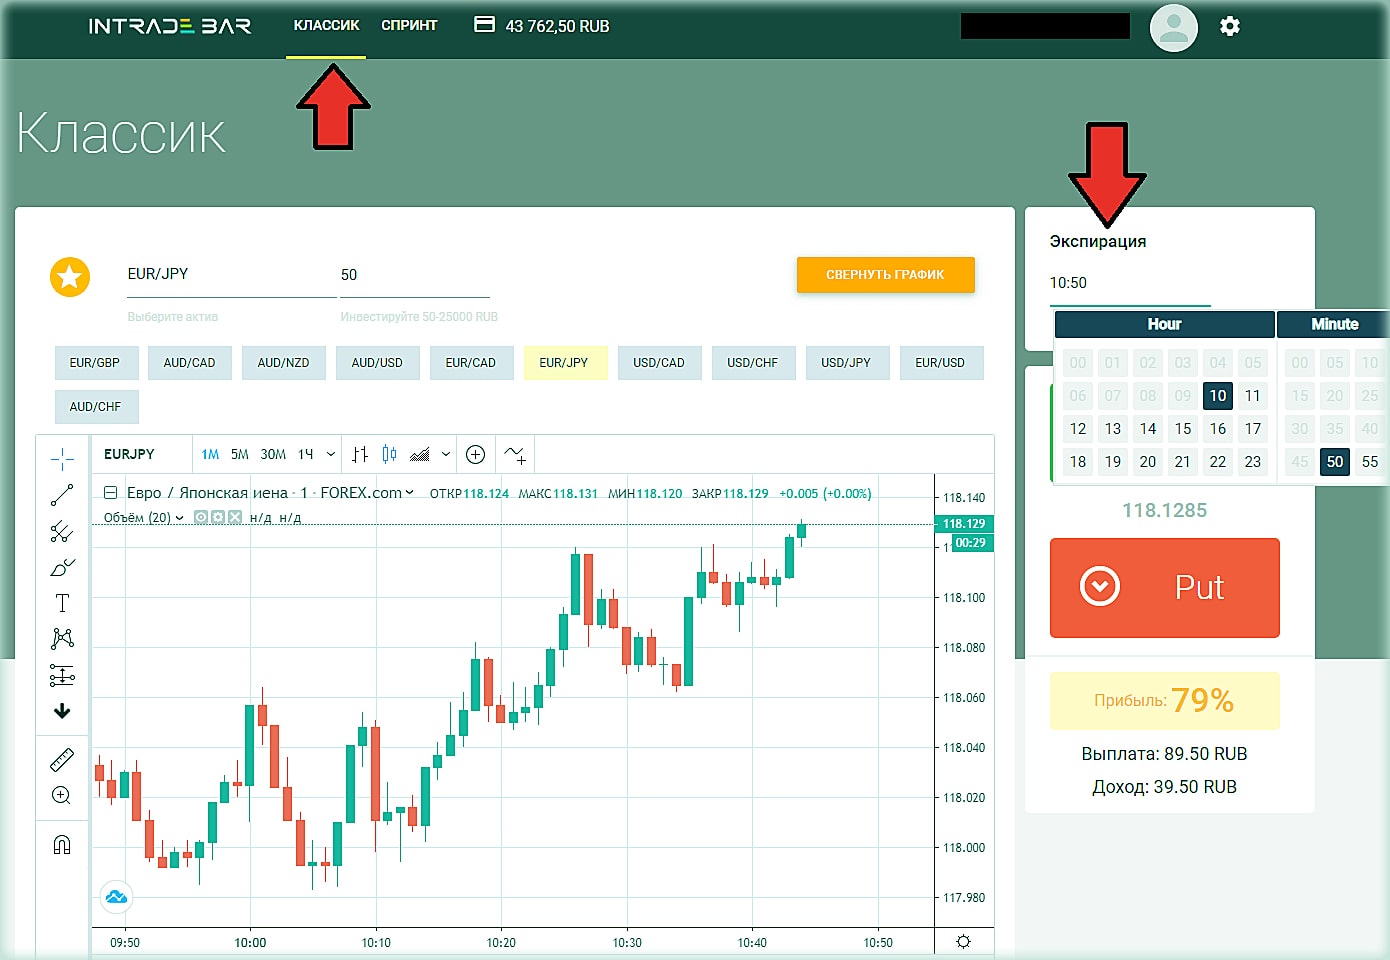Select 50 in the Minute column
Screen dimensions: 1390x960
point(1335,462)
